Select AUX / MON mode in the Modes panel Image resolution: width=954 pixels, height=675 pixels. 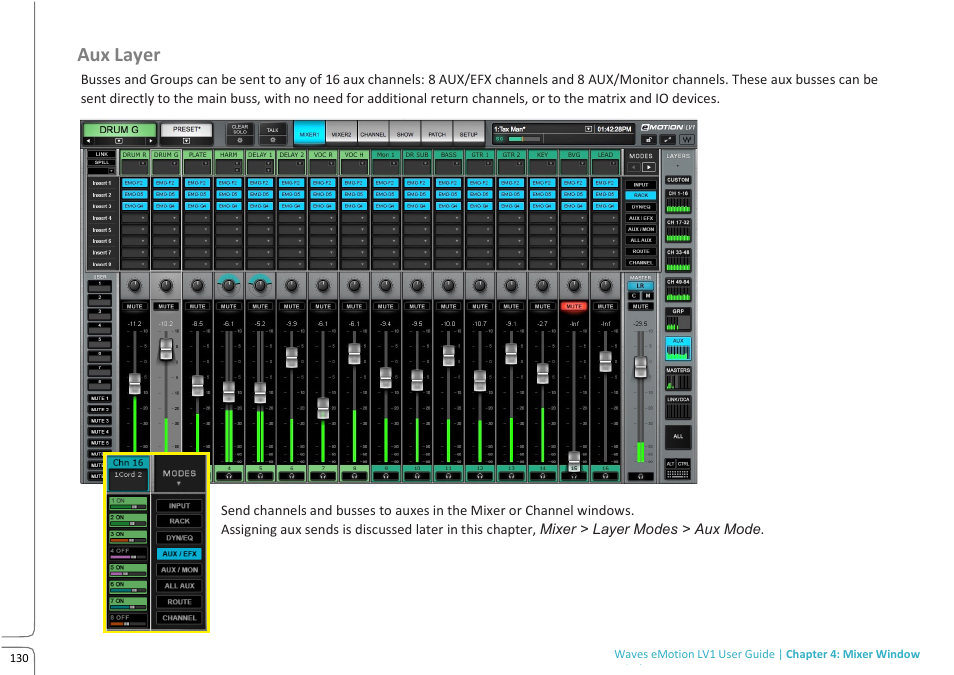coord(641,229)
